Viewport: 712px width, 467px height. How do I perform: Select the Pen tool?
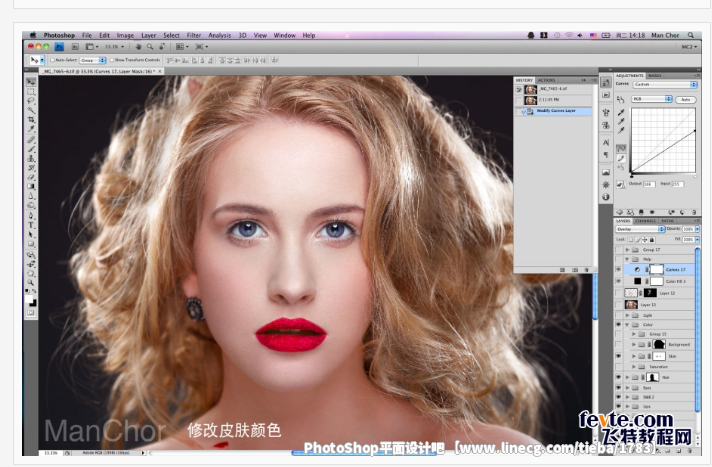point(30,216)
